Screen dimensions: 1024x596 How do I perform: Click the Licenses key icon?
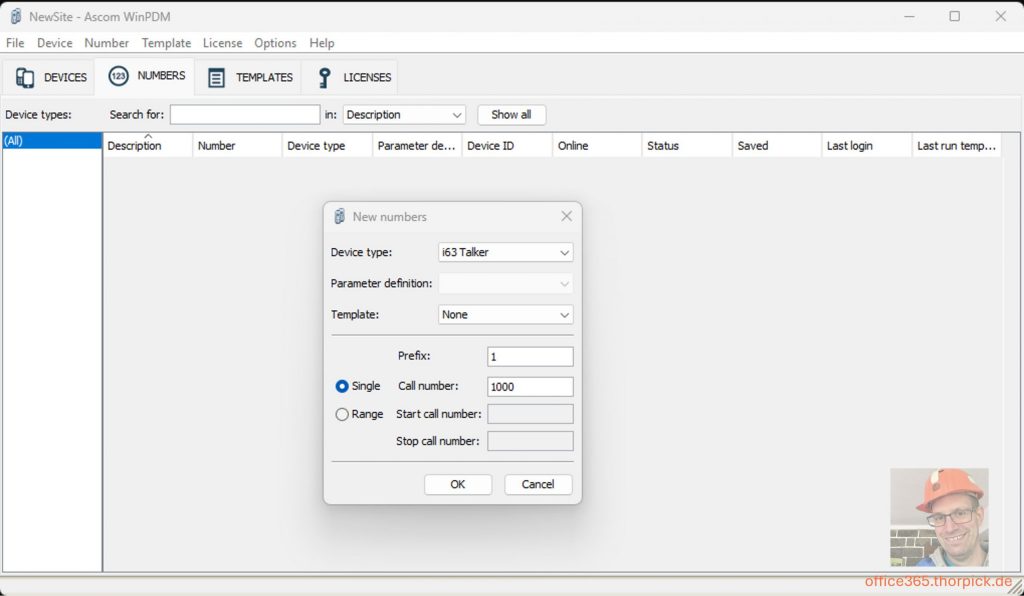(324, 78)
